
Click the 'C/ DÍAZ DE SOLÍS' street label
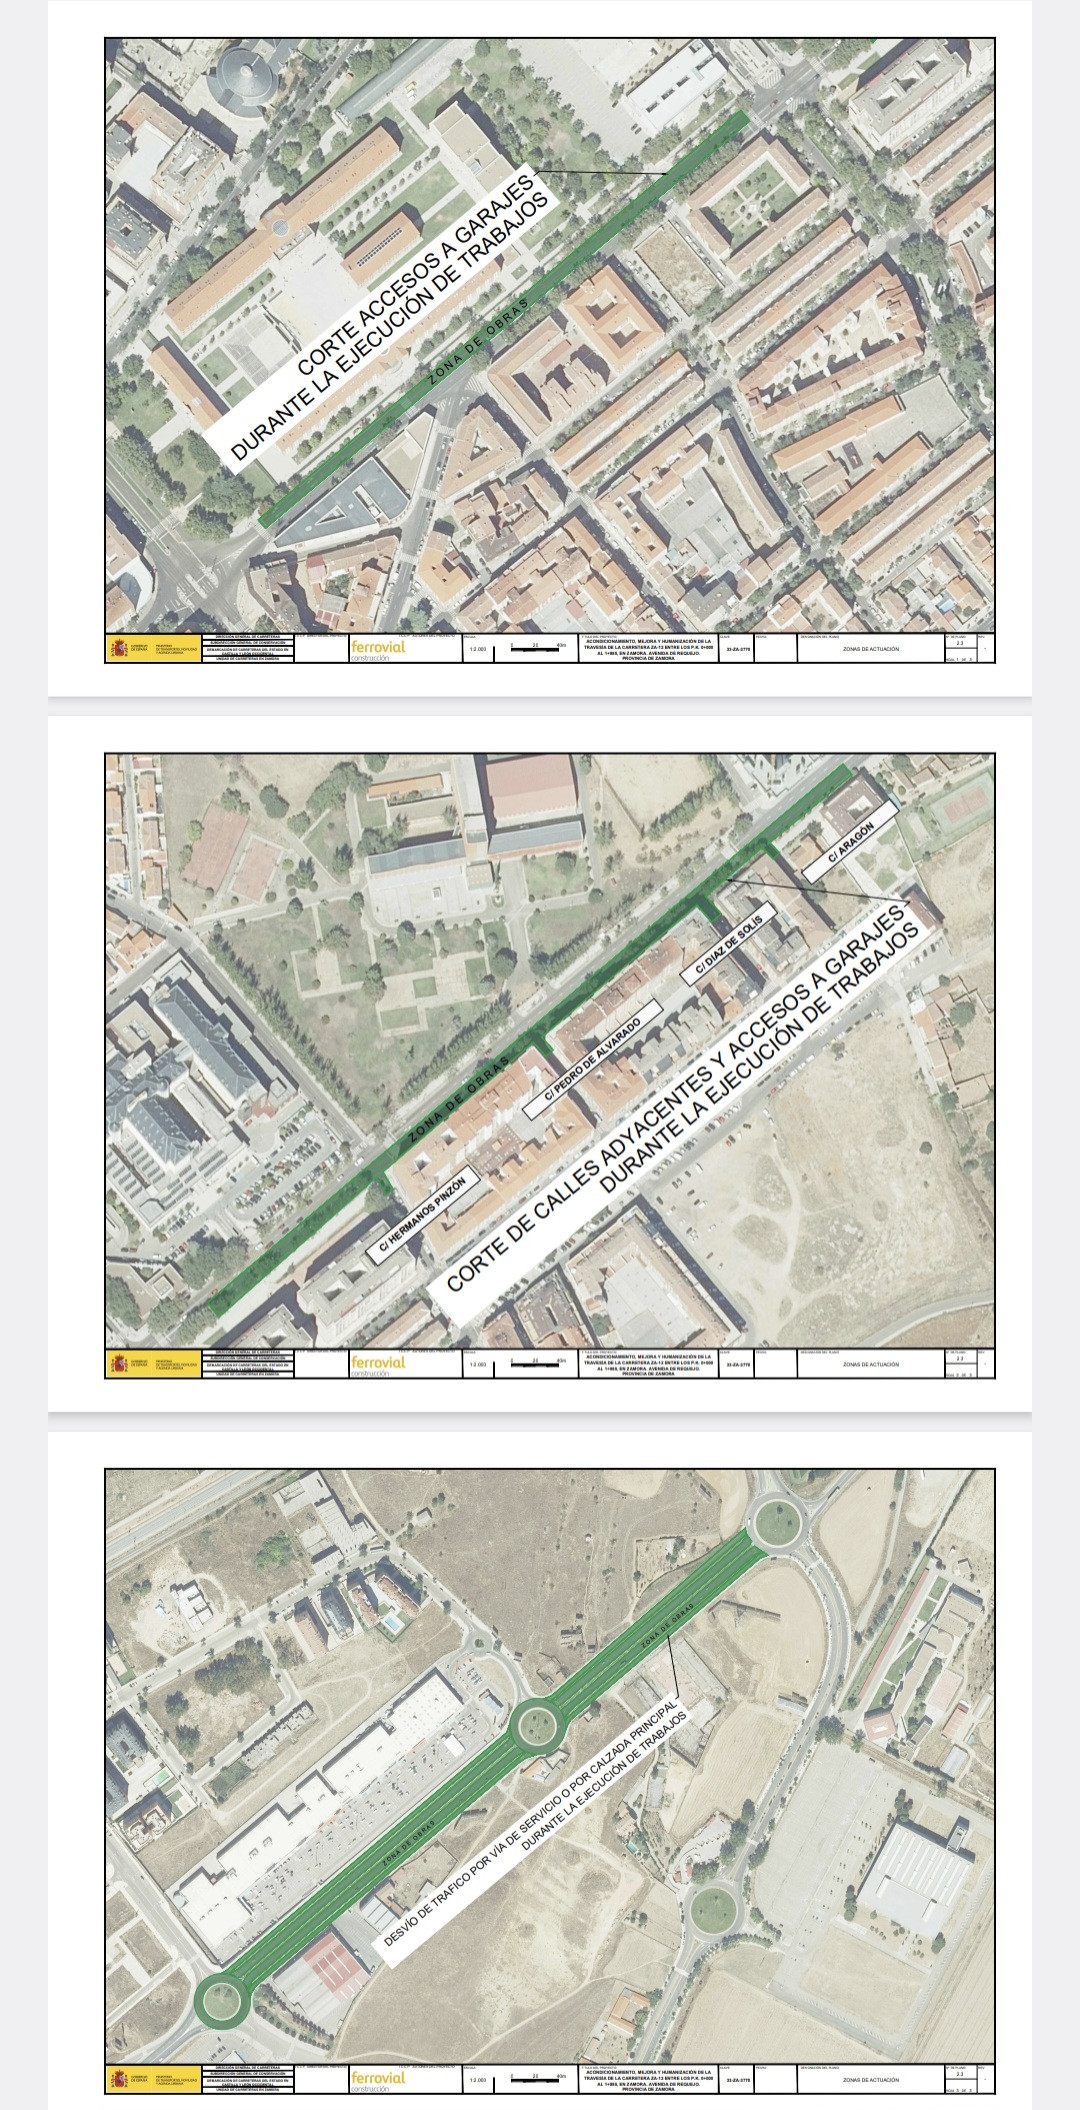(x=728, y=943)
